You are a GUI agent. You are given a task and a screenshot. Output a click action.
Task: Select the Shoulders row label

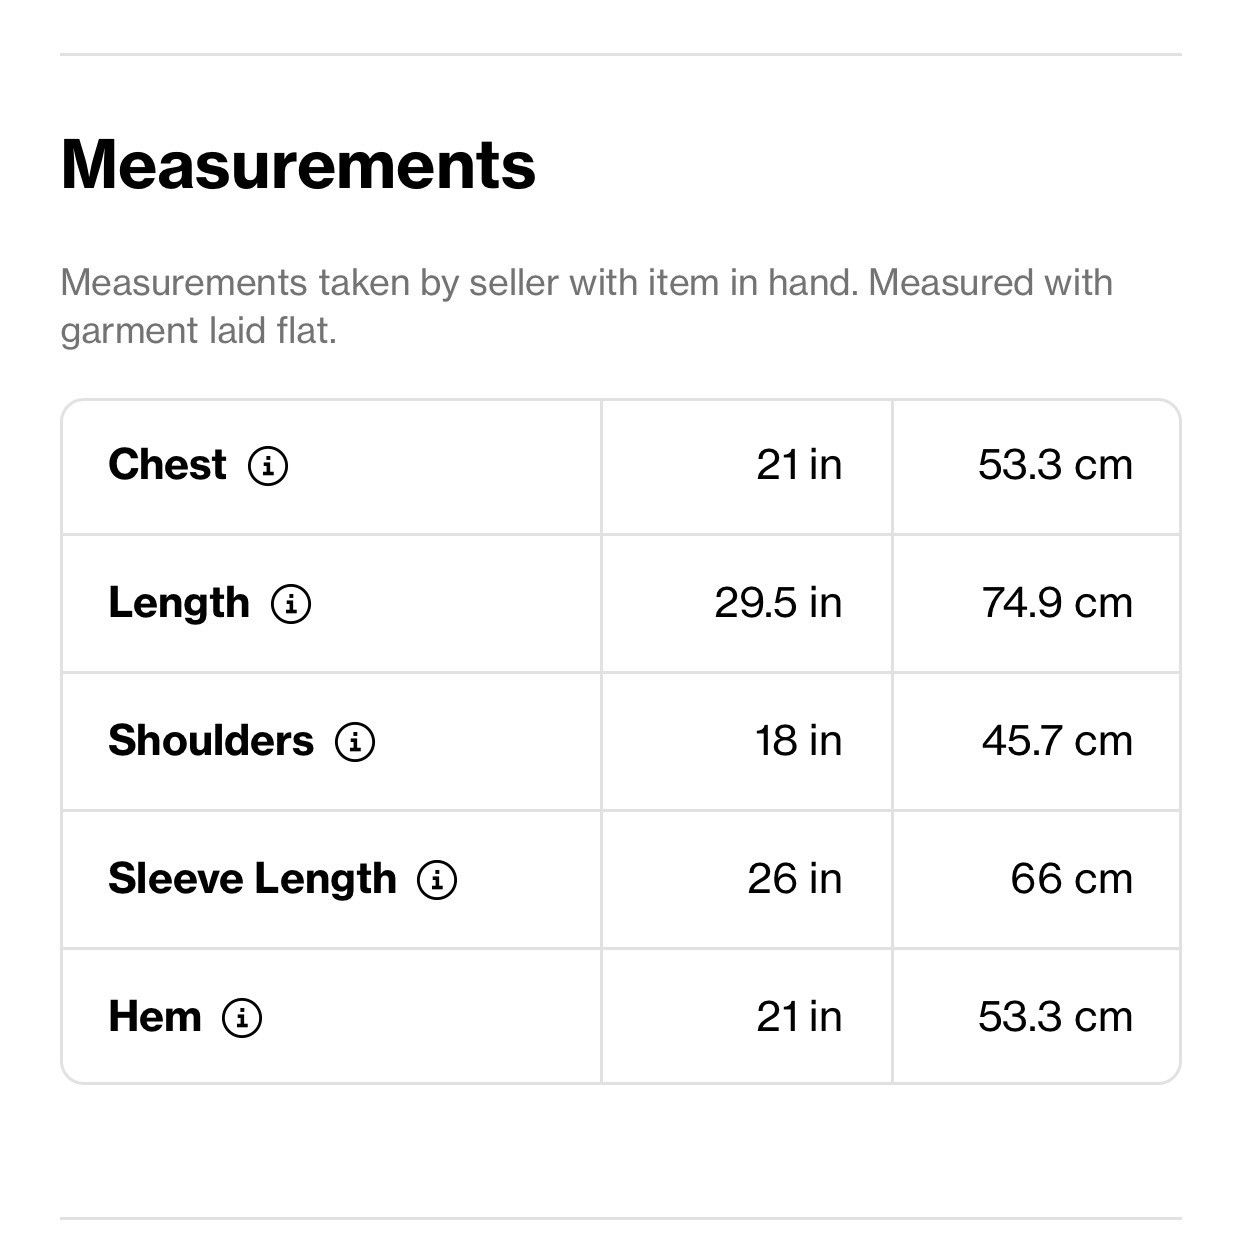(211, 741)
